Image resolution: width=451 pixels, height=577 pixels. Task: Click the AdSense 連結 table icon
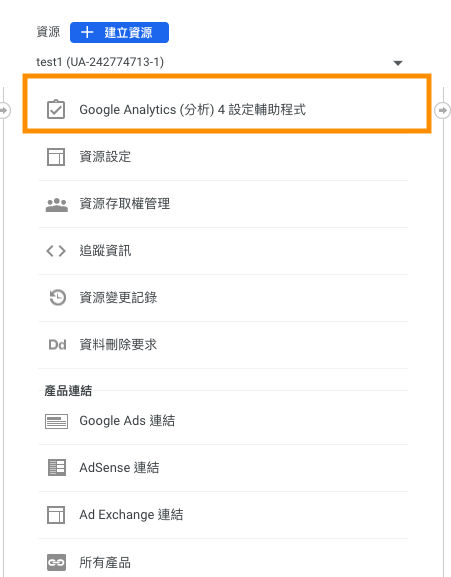(57, 468)
